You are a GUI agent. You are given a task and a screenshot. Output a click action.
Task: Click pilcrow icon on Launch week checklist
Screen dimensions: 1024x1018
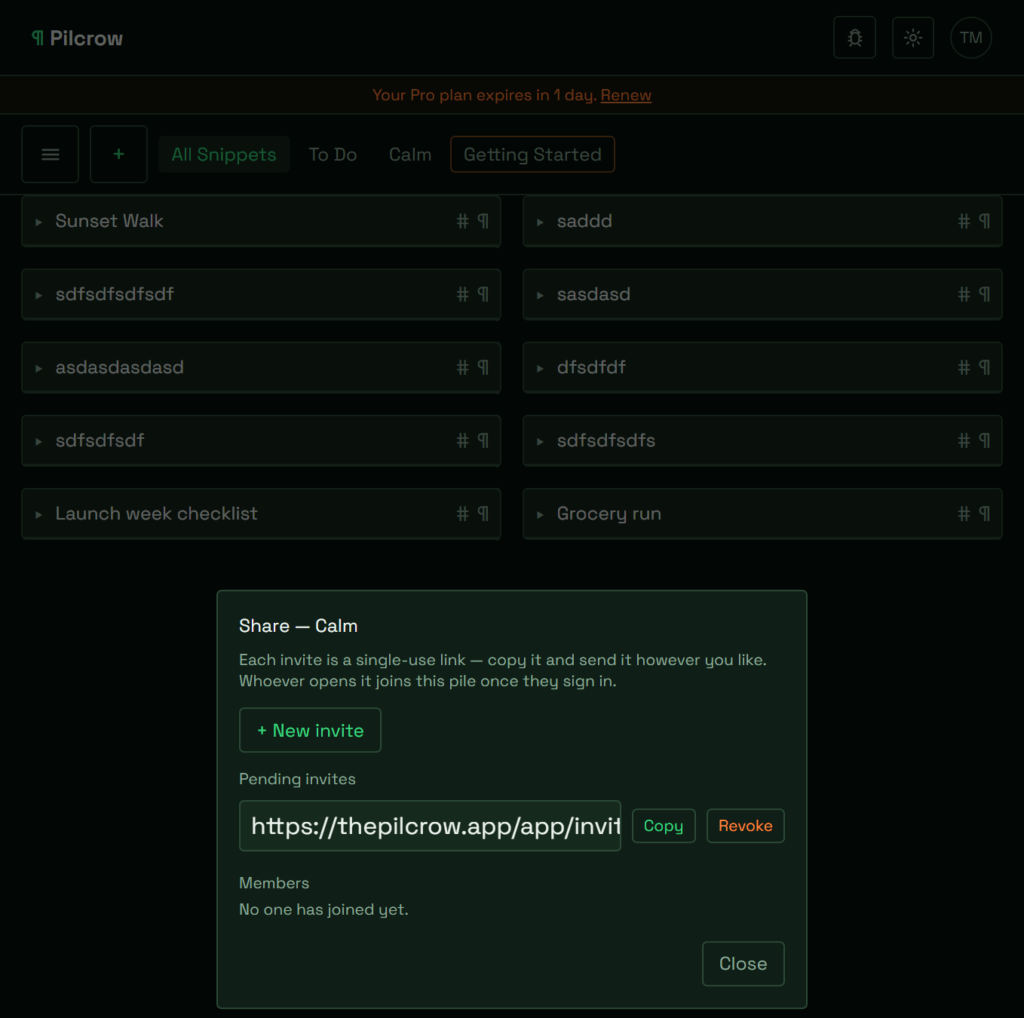tap(483, 514)
